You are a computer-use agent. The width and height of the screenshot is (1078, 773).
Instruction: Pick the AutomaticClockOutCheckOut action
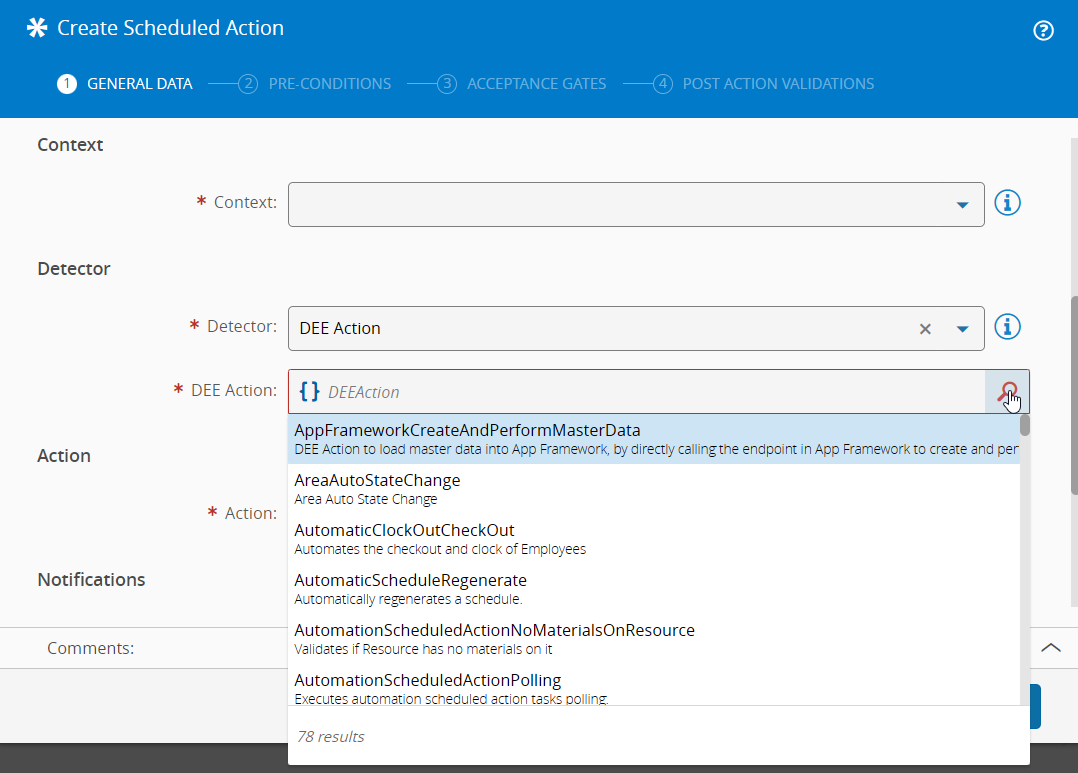click(404, 531)
